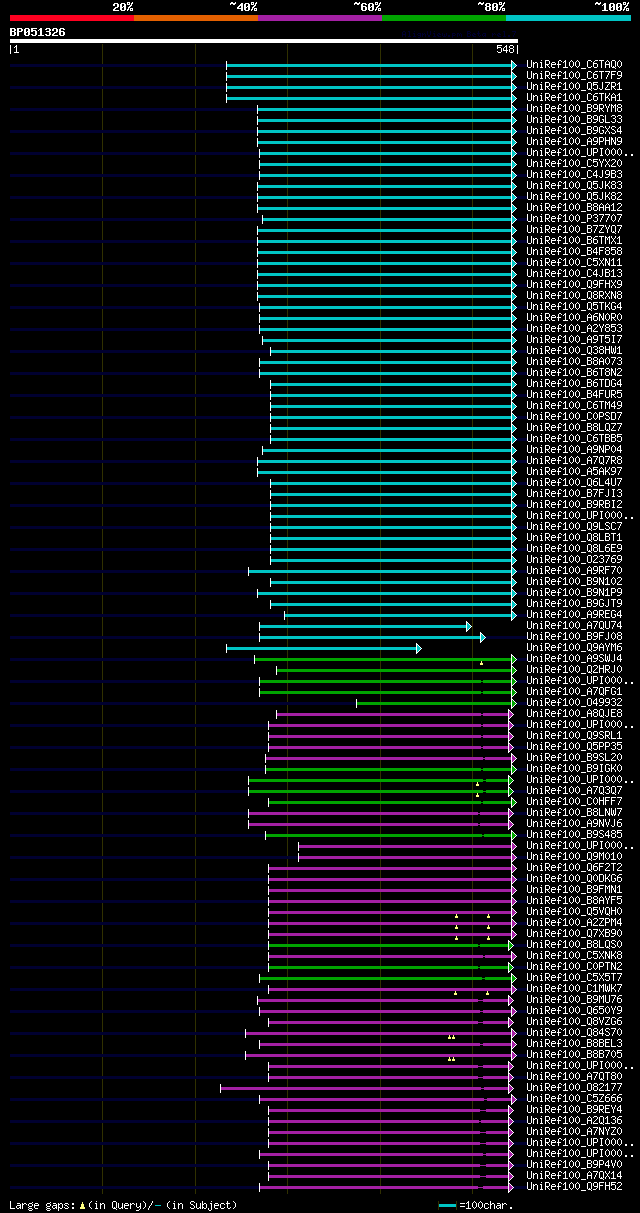Viewport: 640px width, 1213px height.
Task: Click the short cyan alignment bar for A7QU74
Action: 365,626
